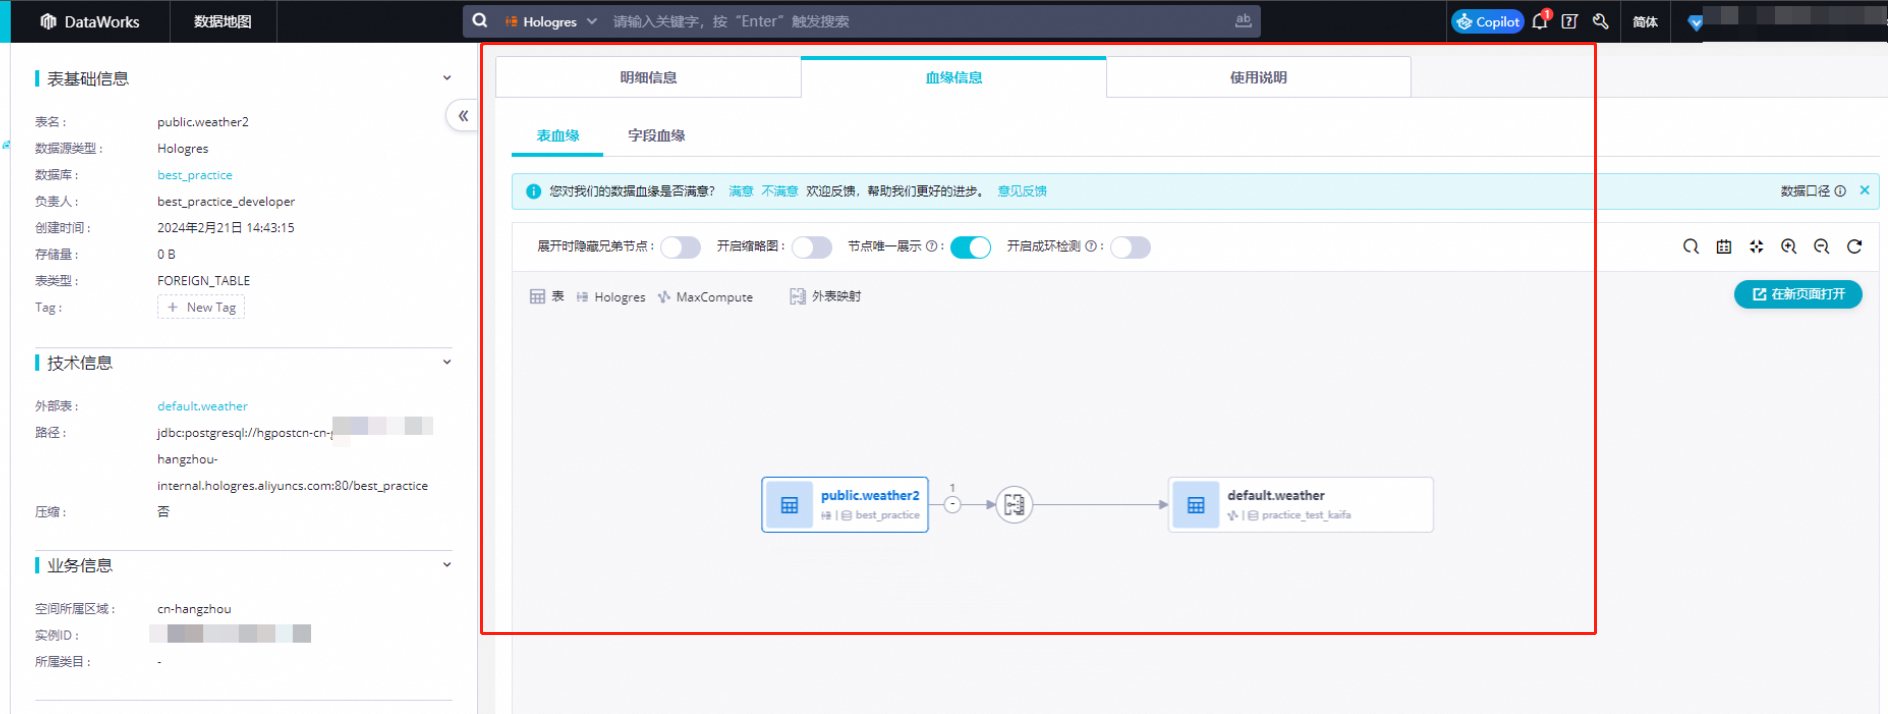1888x714 pixels.
Task: Open the help question-mark icon
Action: click(1570, 21)
